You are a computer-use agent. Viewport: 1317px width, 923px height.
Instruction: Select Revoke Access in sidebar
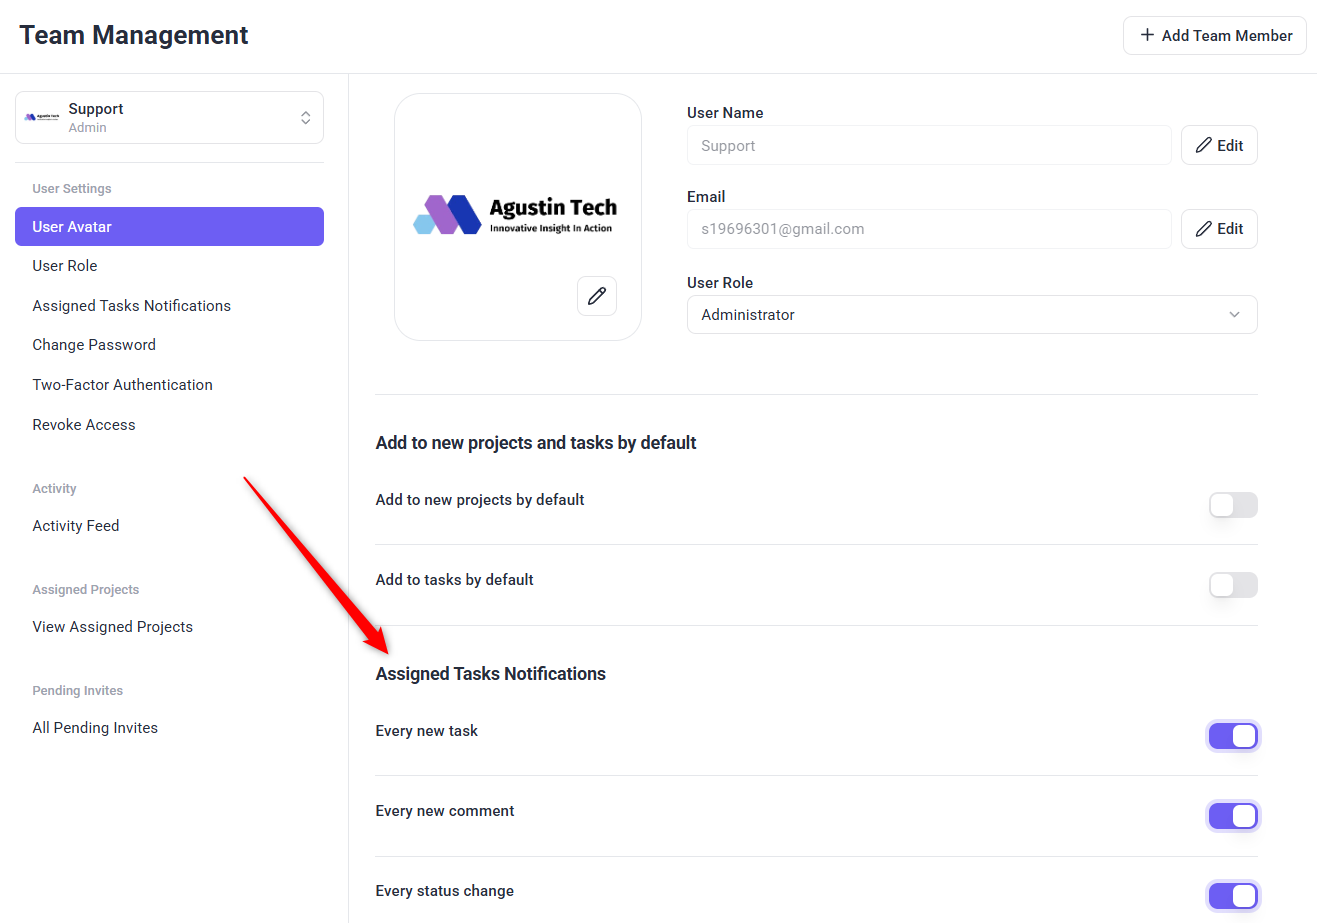tap(84, 425)
